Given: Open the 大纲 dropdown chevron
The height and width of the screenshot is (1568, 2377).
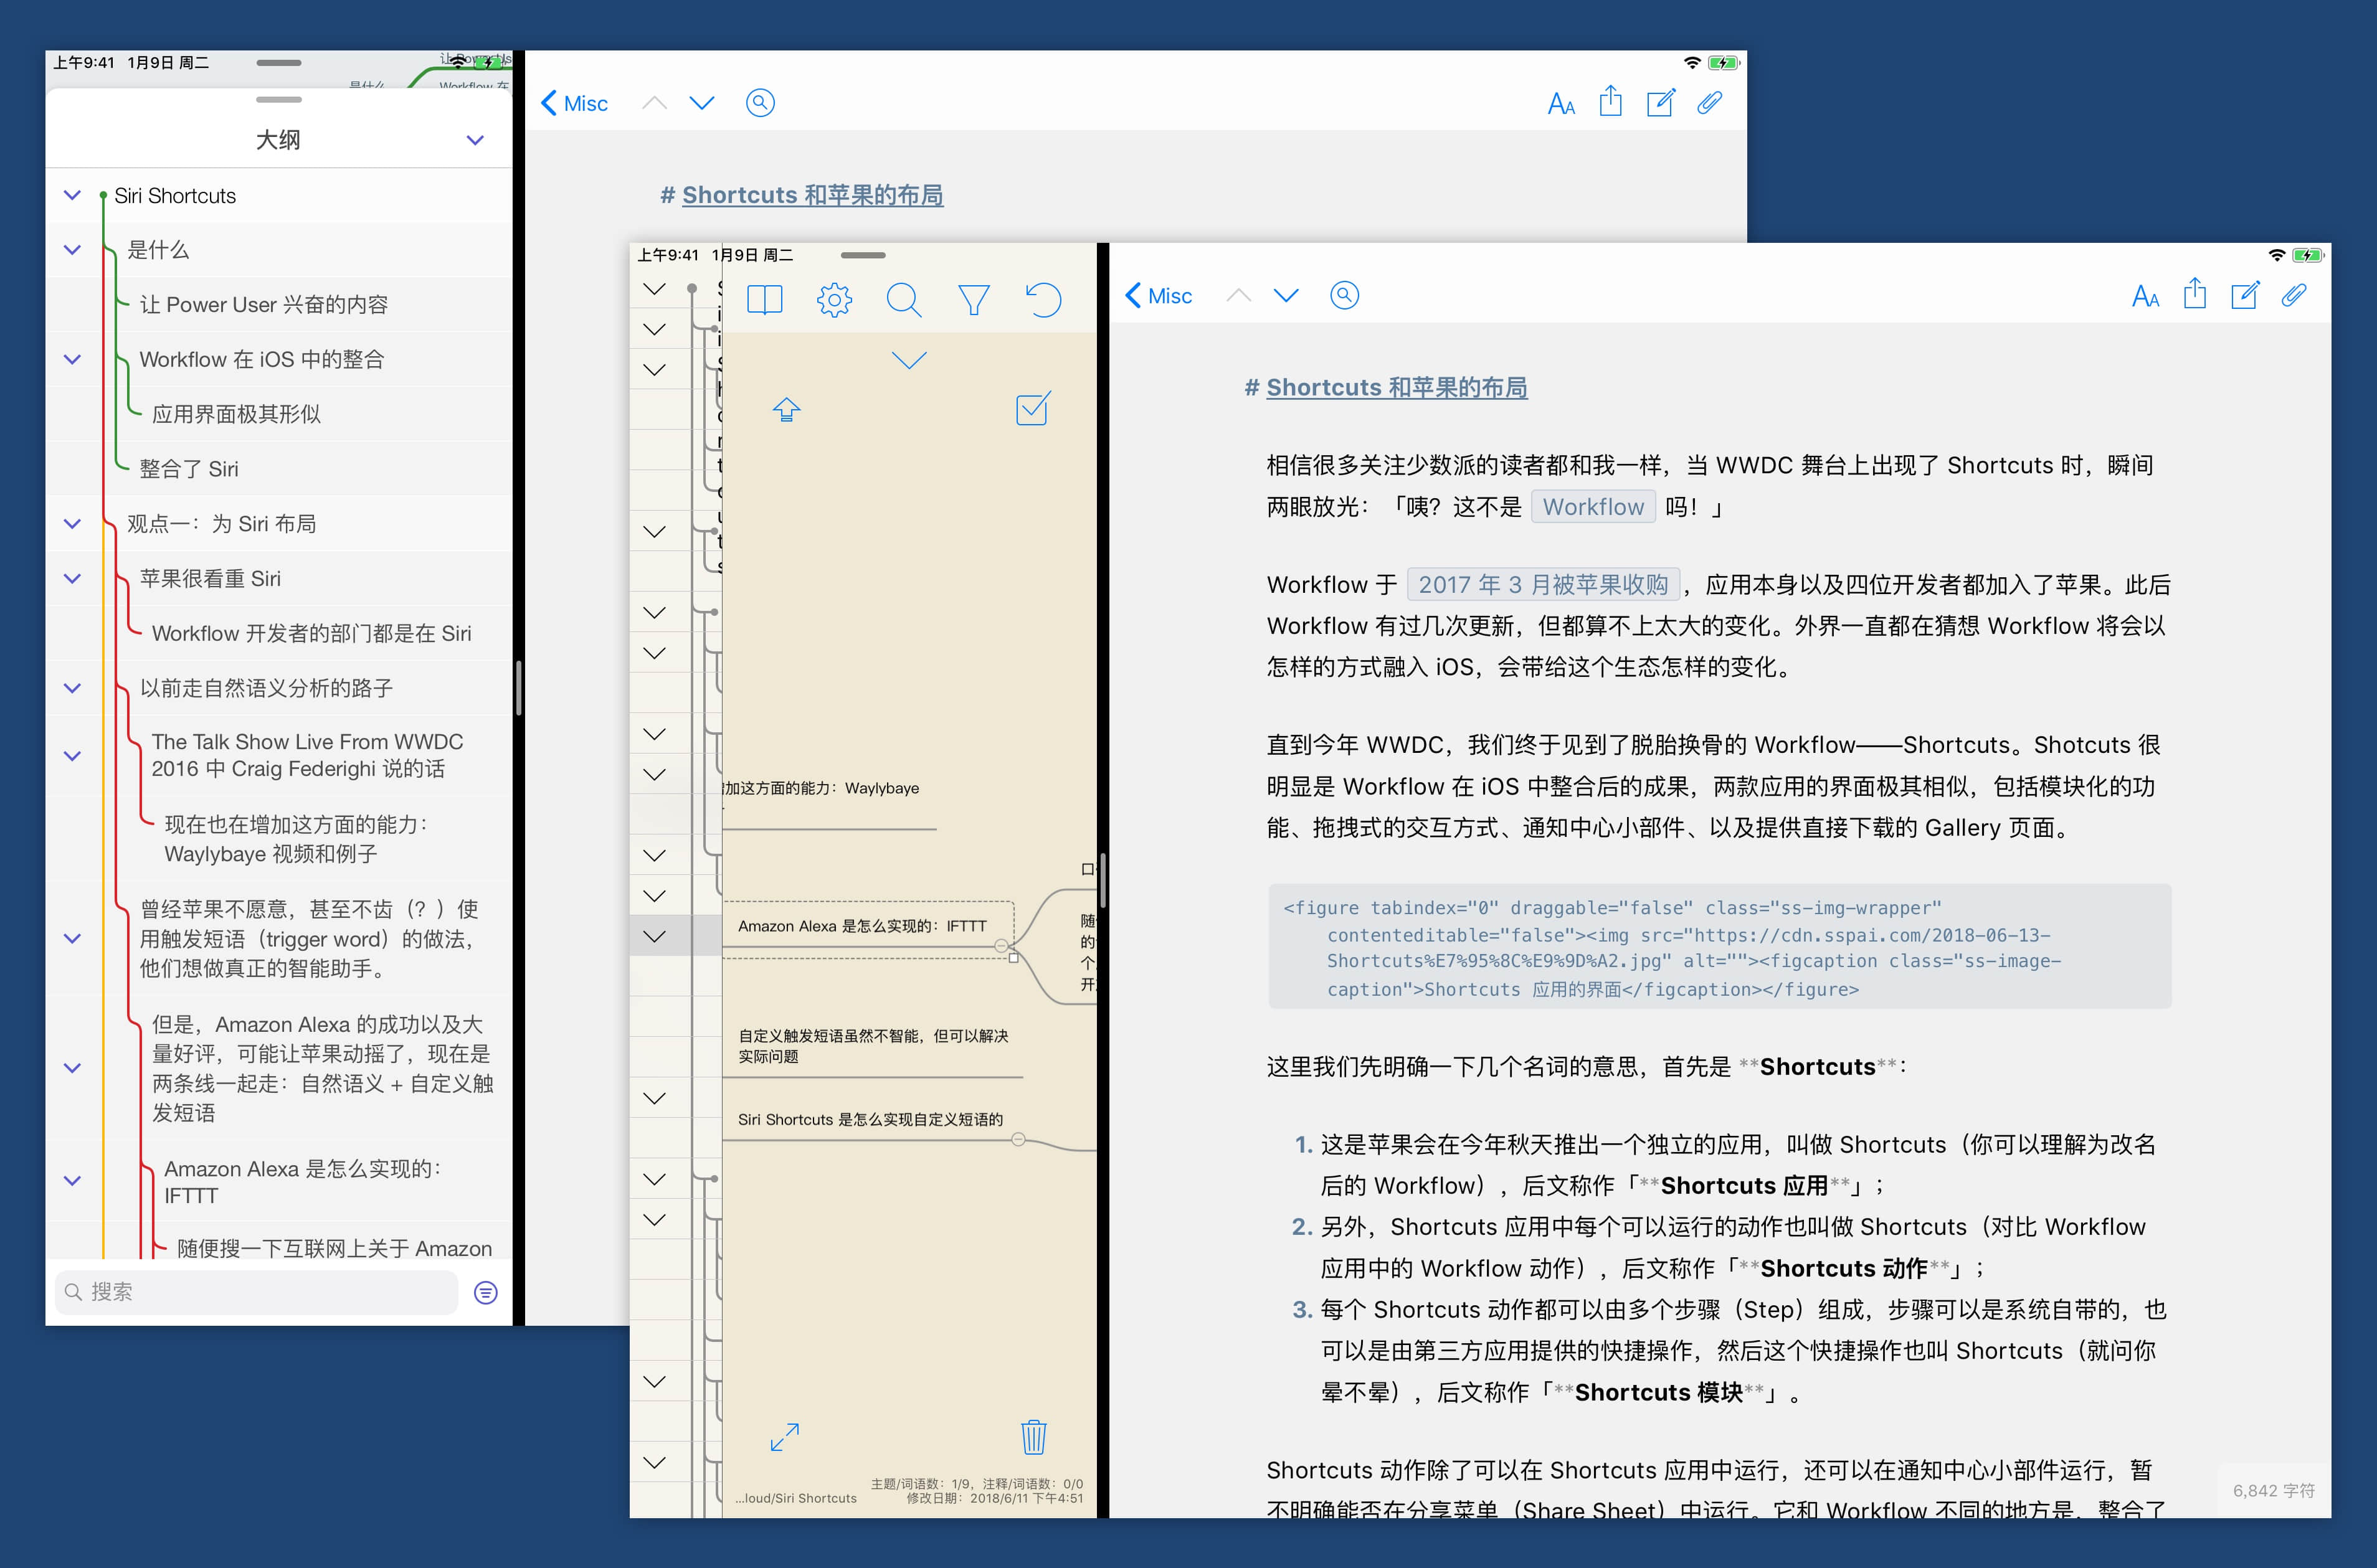Looking at the screenshot, I should point(475,140).
